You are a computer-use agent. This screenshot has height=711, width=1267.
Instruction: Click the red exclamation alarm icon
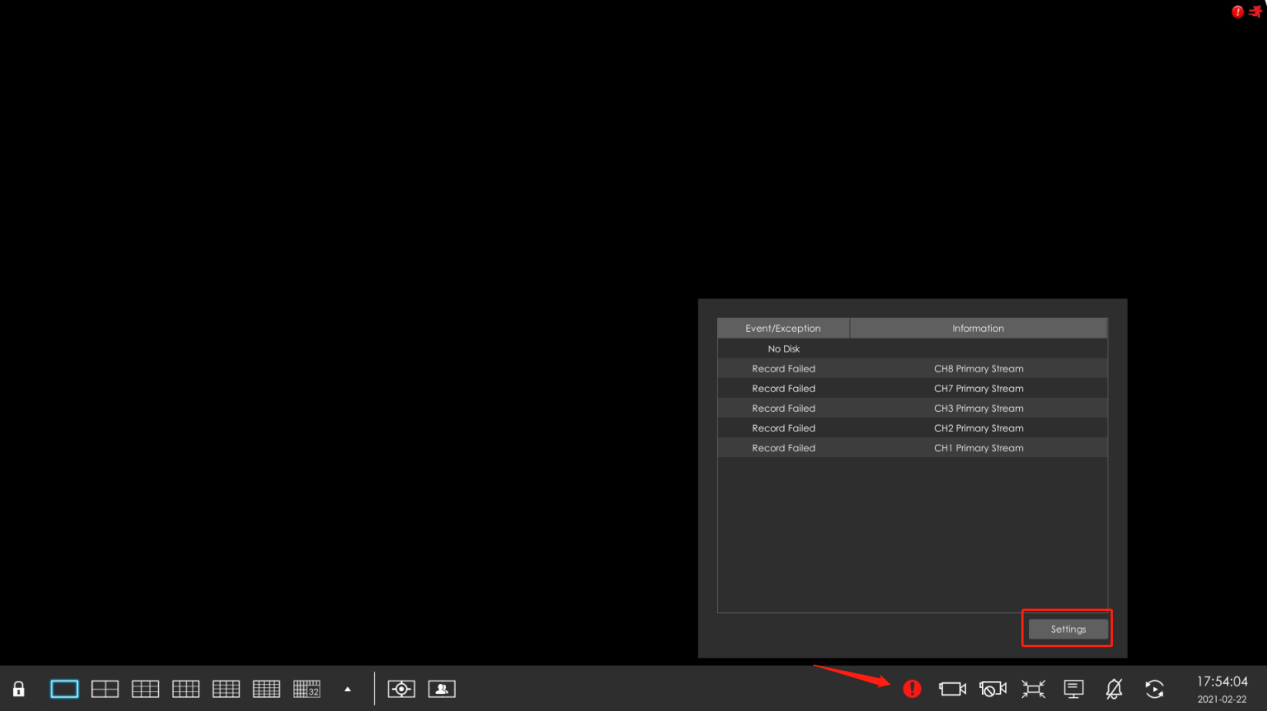[x=912, y=689]
